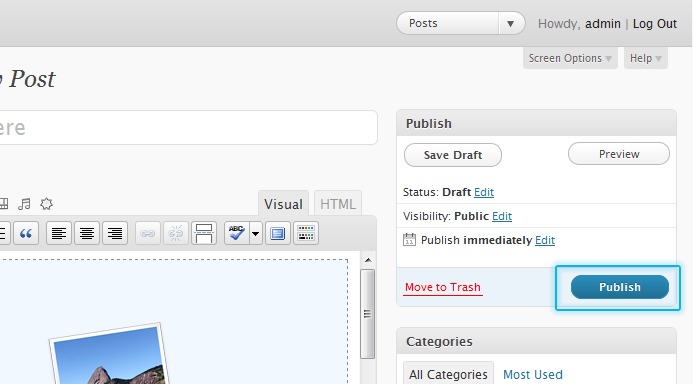Screen dimensions: 693x384
Task: Switch to the Visual editor tab
Action: (x=283, y=204)
